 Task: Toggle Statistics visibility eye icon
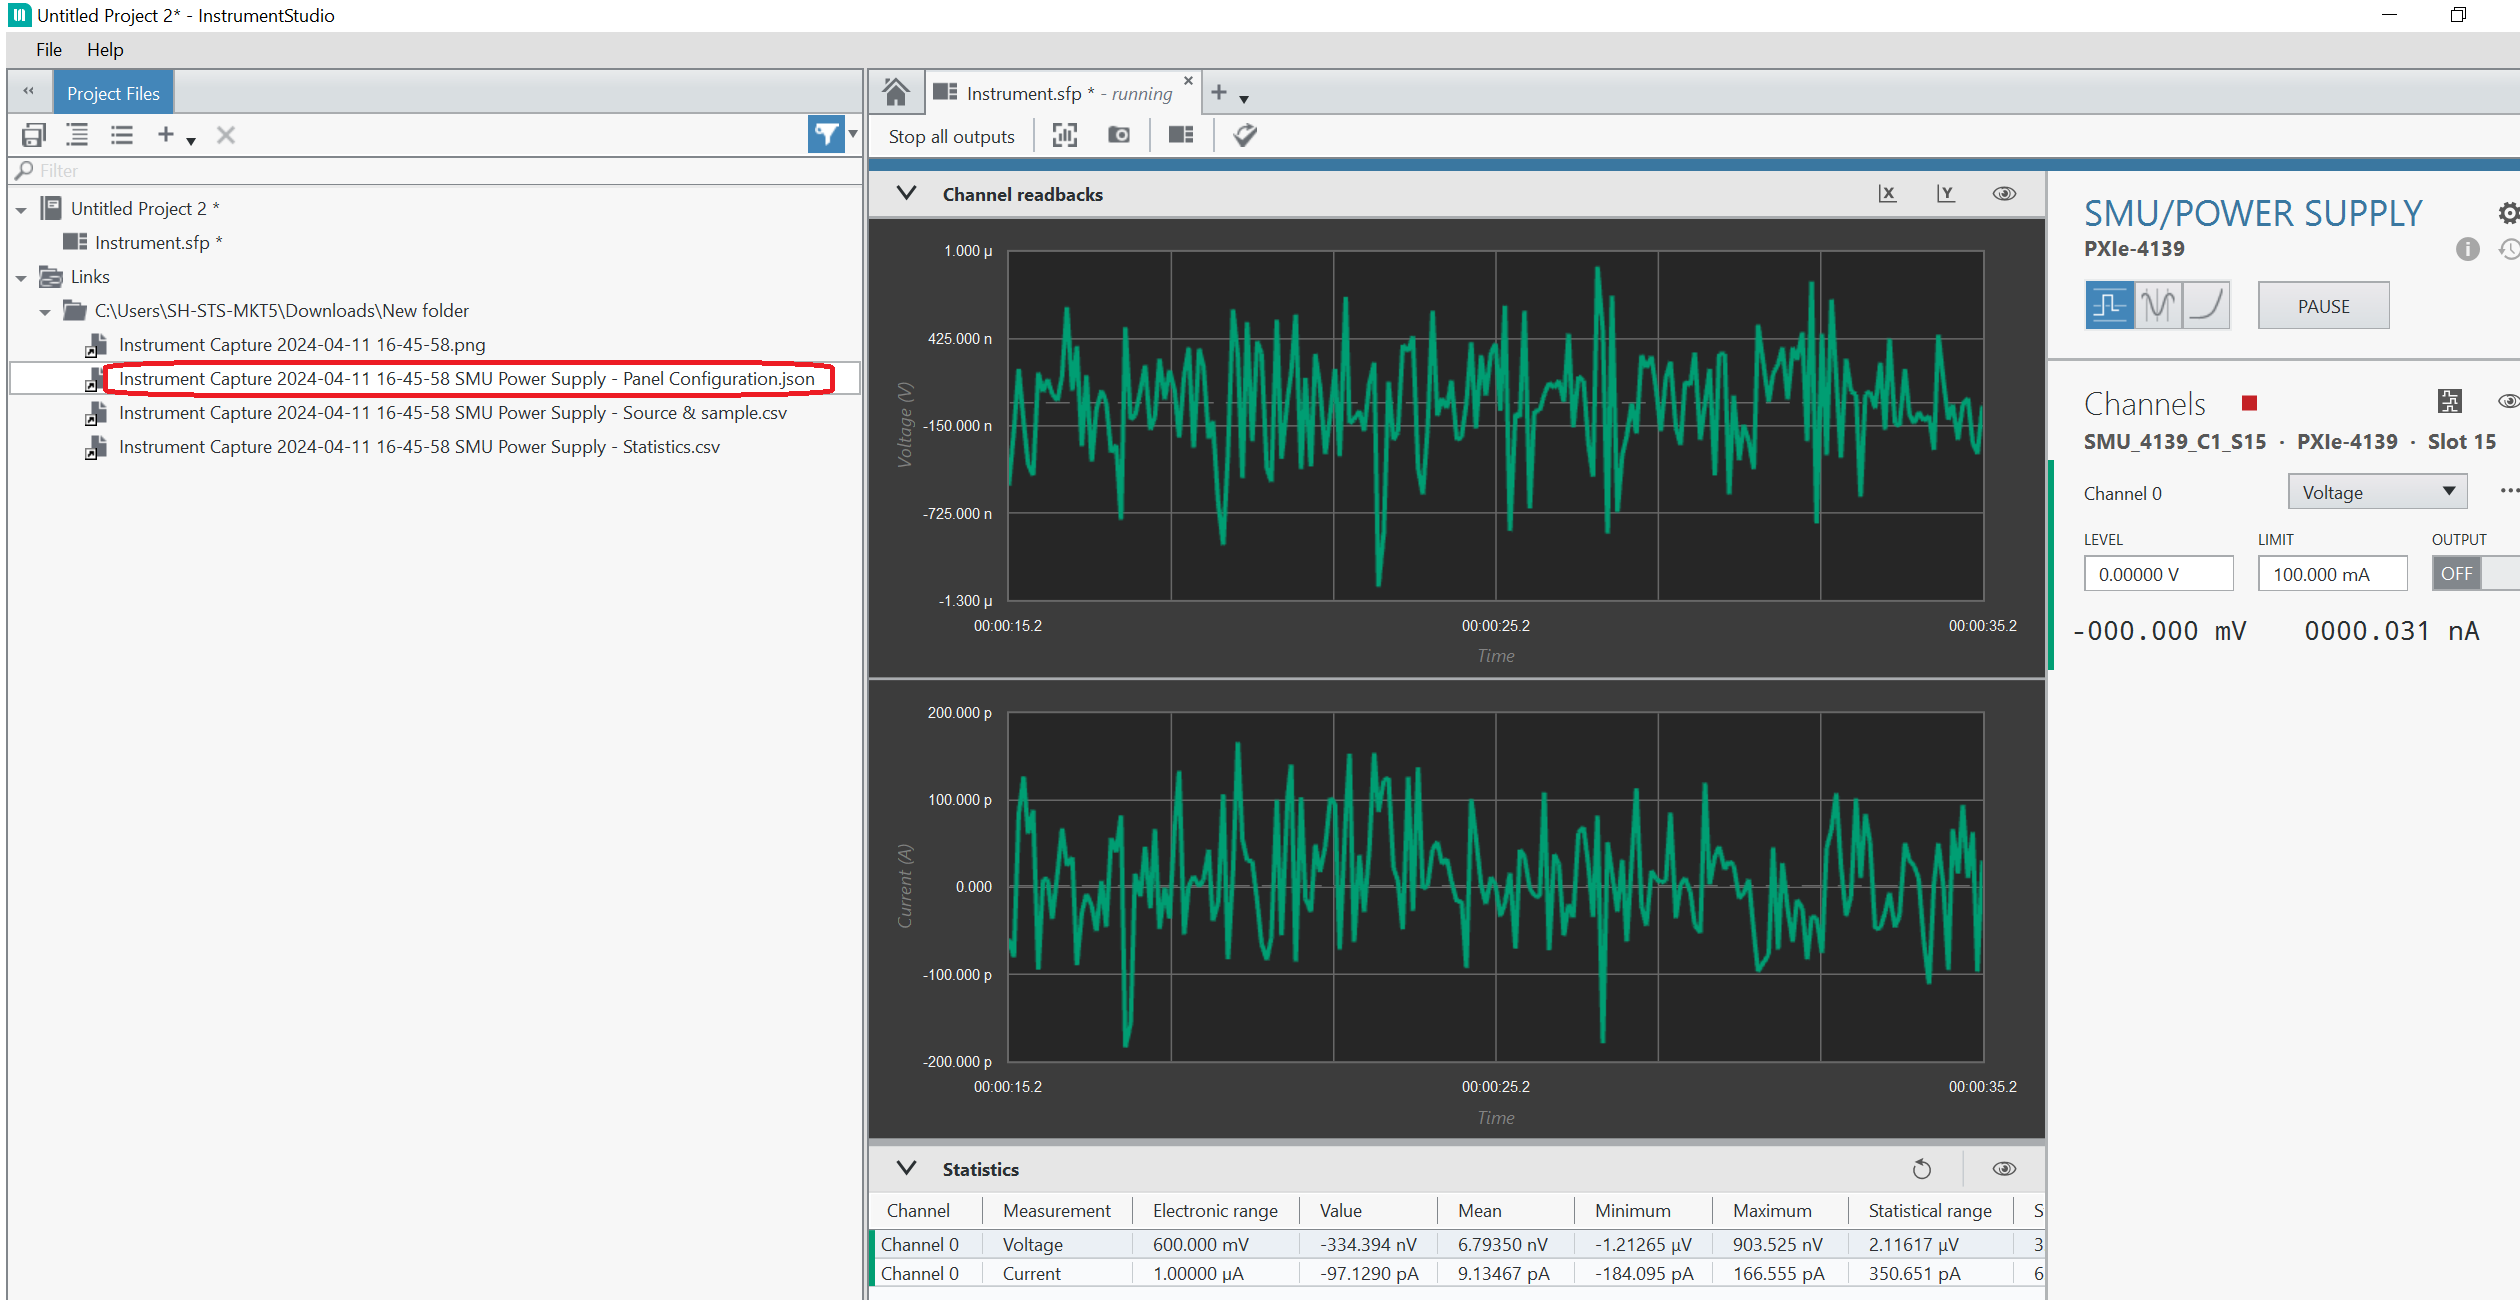point(2004,1169)
